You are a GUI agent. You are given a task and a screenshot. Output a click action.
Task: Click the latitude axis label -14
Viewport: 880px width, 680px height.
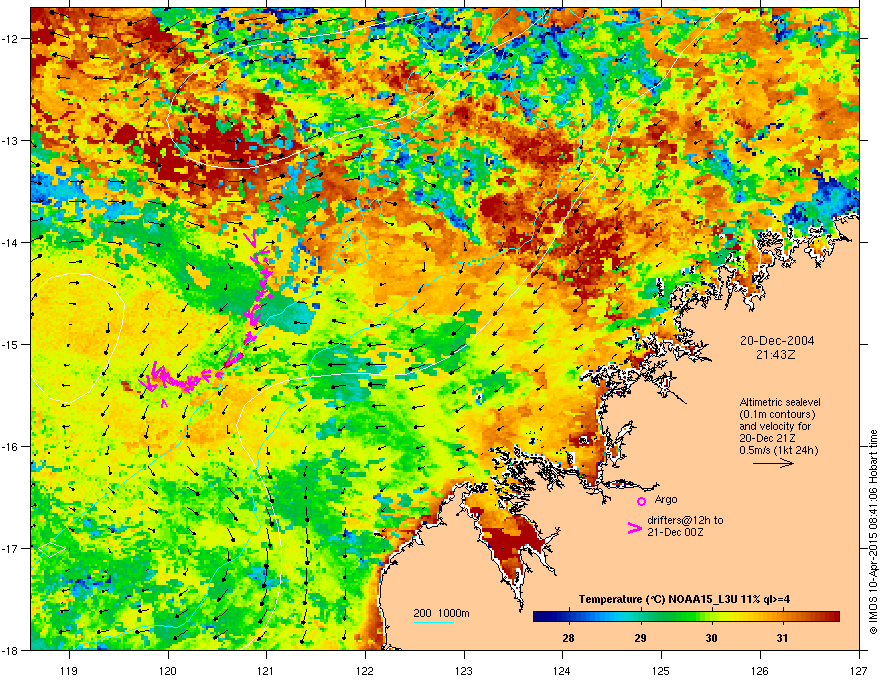tap(11, 242)
